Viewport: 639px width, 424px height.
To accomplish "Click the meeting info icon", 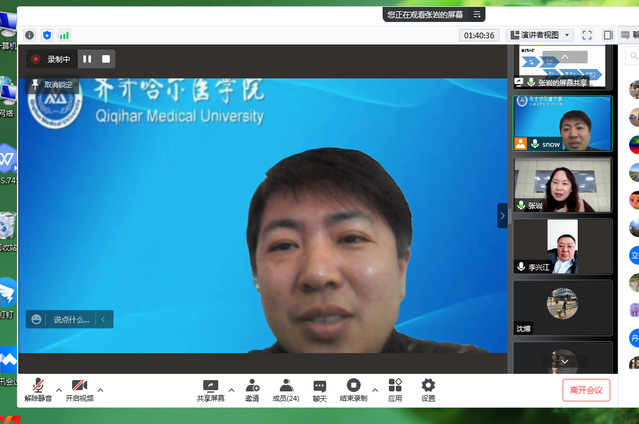I will 29,35.
